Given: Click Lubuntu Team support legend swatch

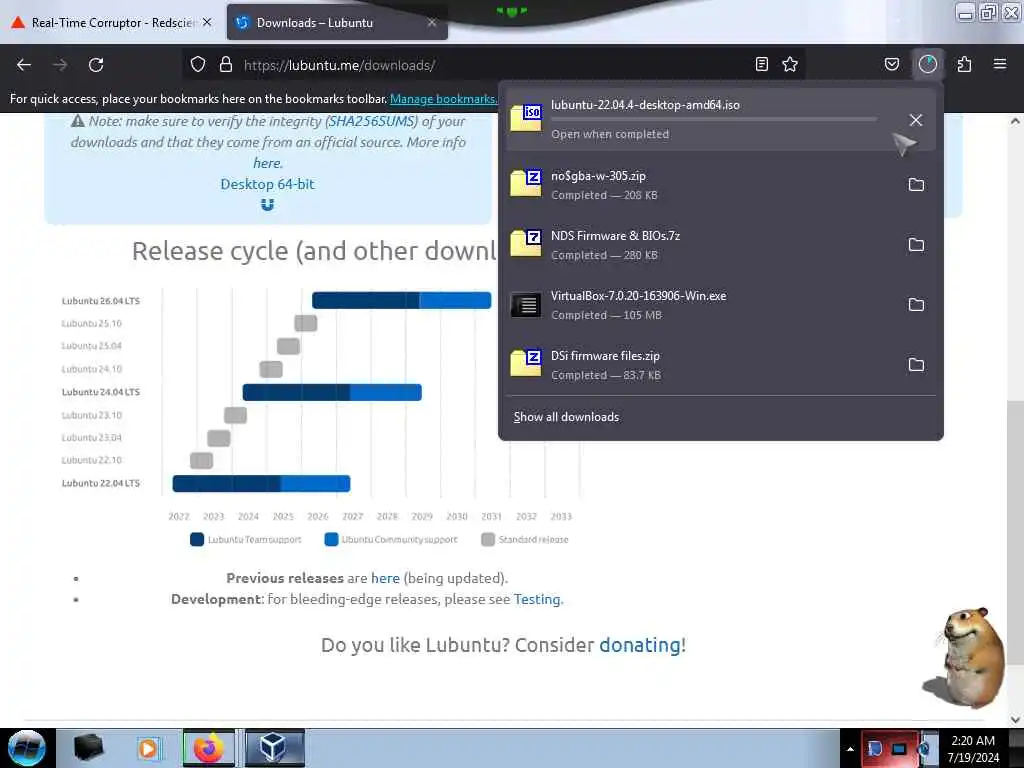Looking at the screenshot, I should tap(197, 539).
